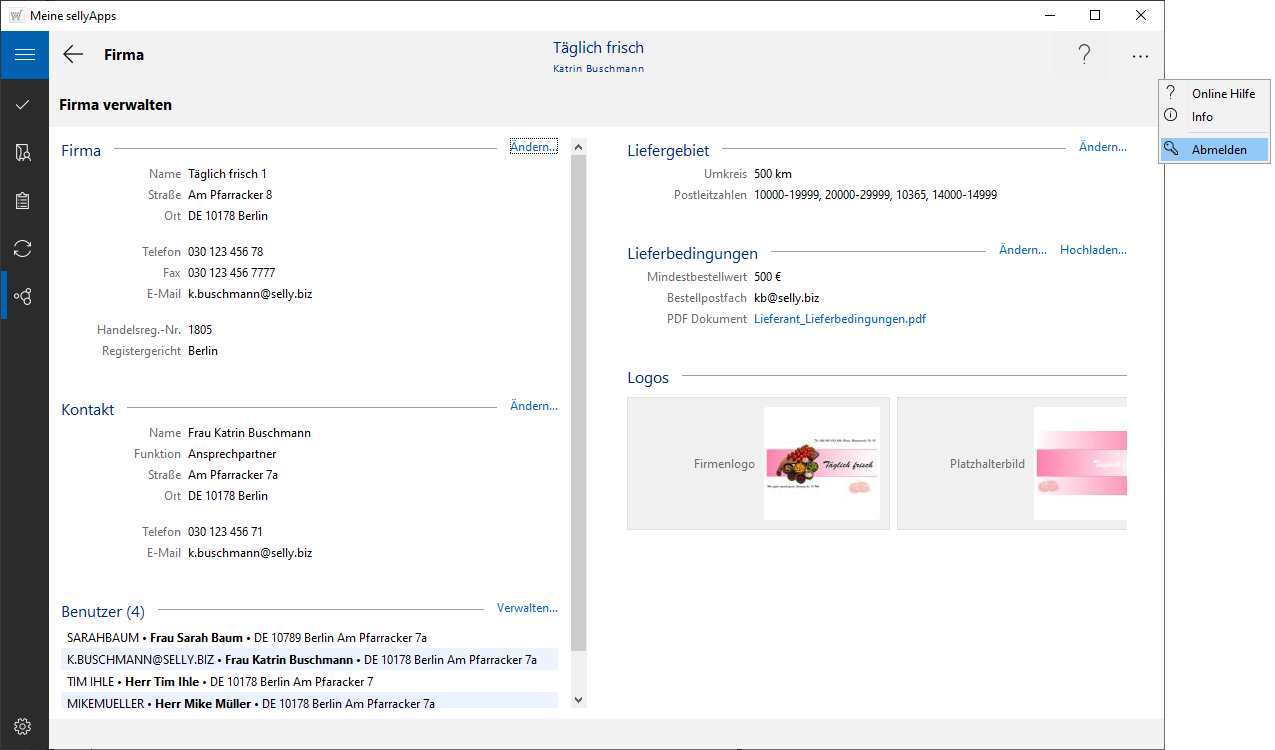
Task: Click the back arrow next to Firma
Action: pyautogui.click(x=73, y=55)
